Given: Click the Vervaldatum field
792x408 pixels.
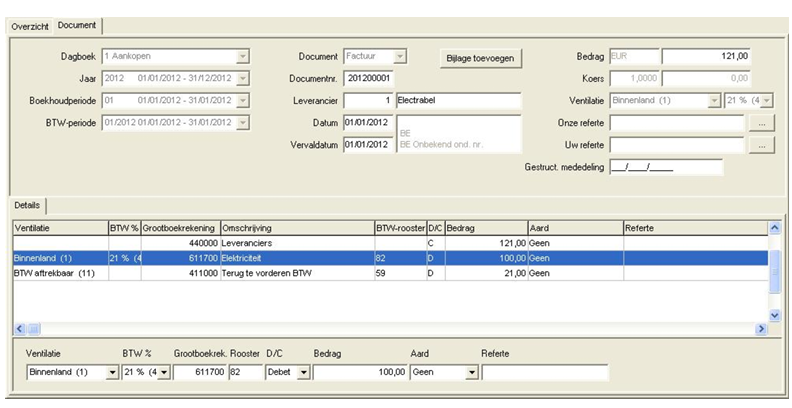Looking at the screenshot, I should (369, 144).
